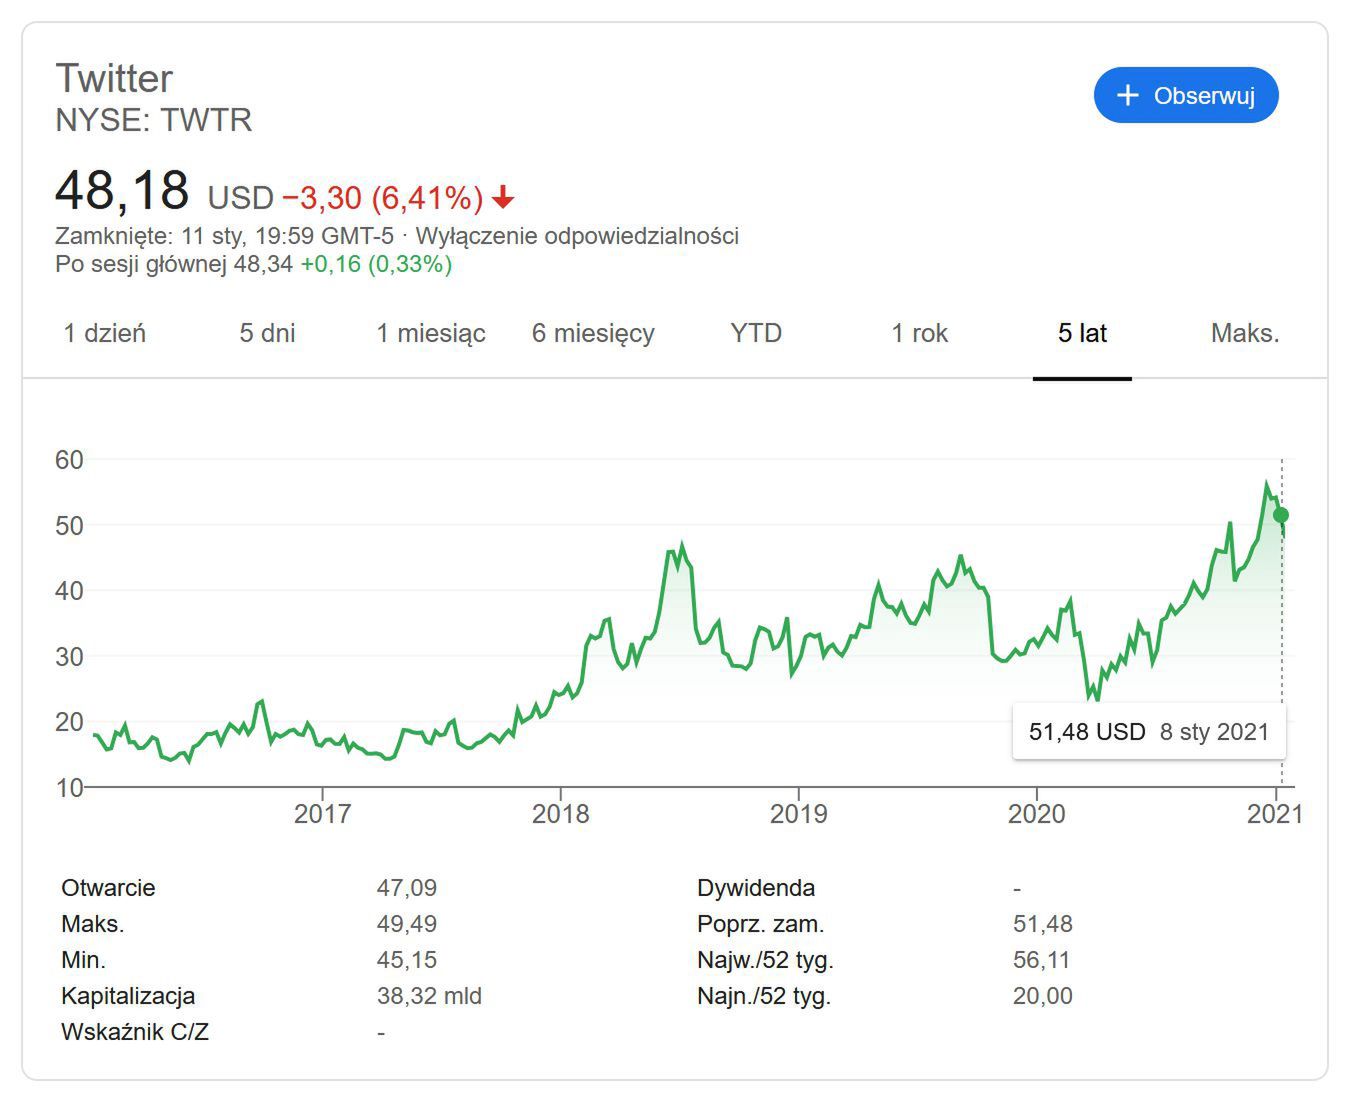Image resolution: width=1372 pixels, height=1098 pixels.
Task: Click the NYSE: TWTR ticker text
Action: point(154,120)
